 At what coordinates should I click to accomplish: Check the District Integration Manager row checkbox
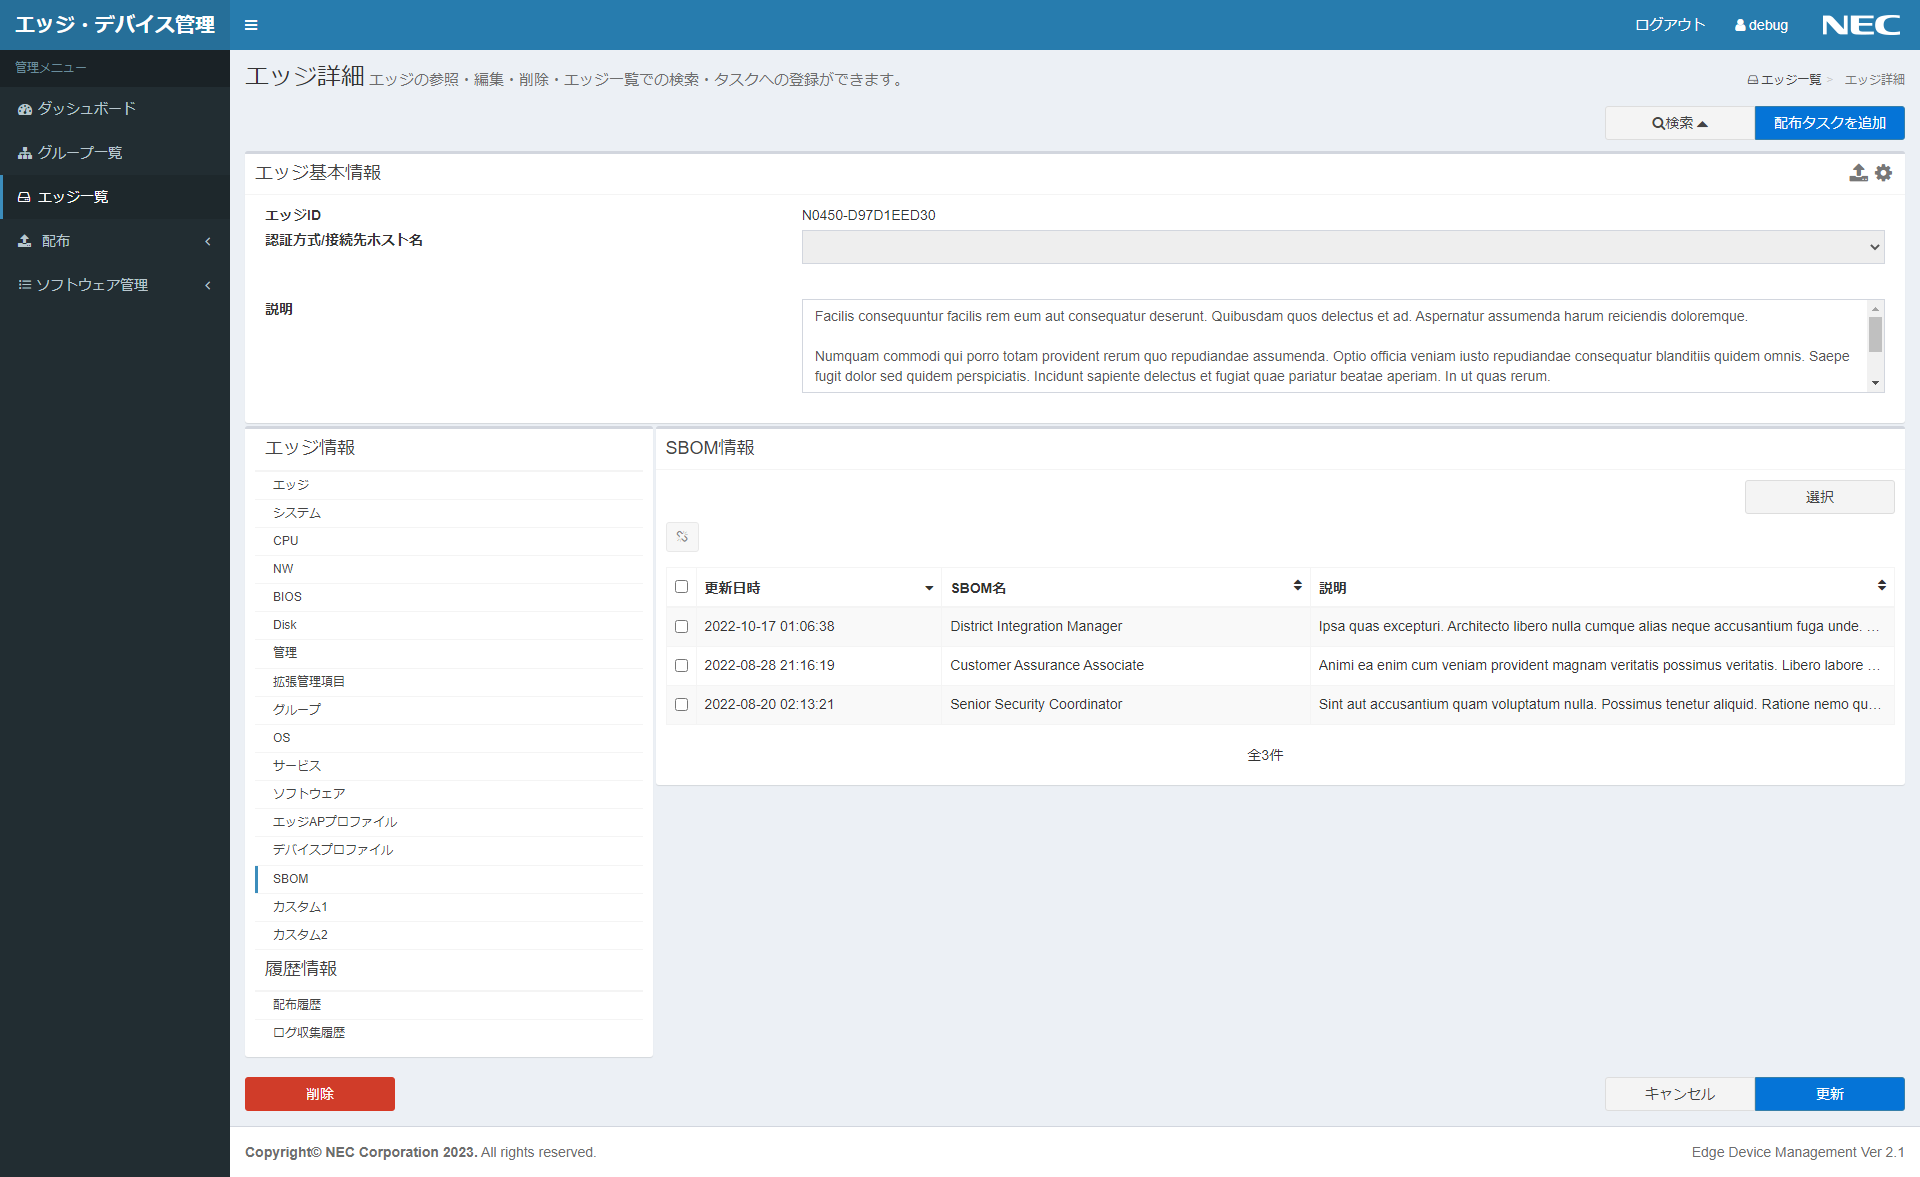(x=682, y=627)
